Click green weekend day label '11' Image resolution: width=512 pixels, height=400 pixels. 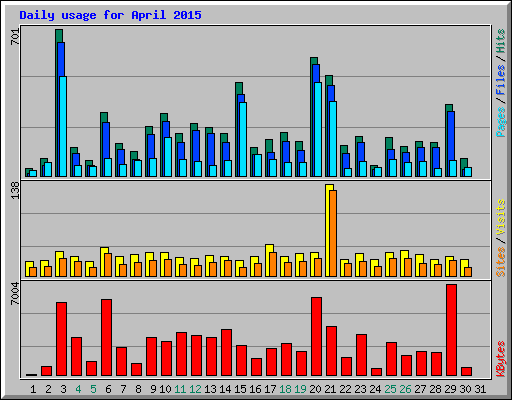coord(180,389)
